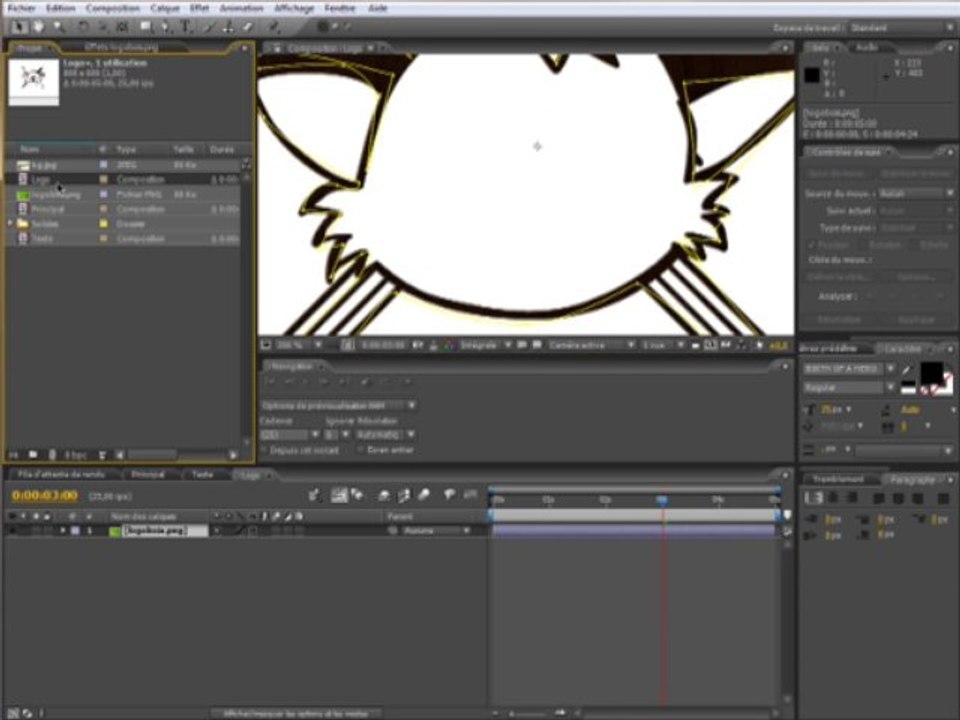Open the font family dropdown in Character
Screen dimensions: 960x720
tap(849, 369)
